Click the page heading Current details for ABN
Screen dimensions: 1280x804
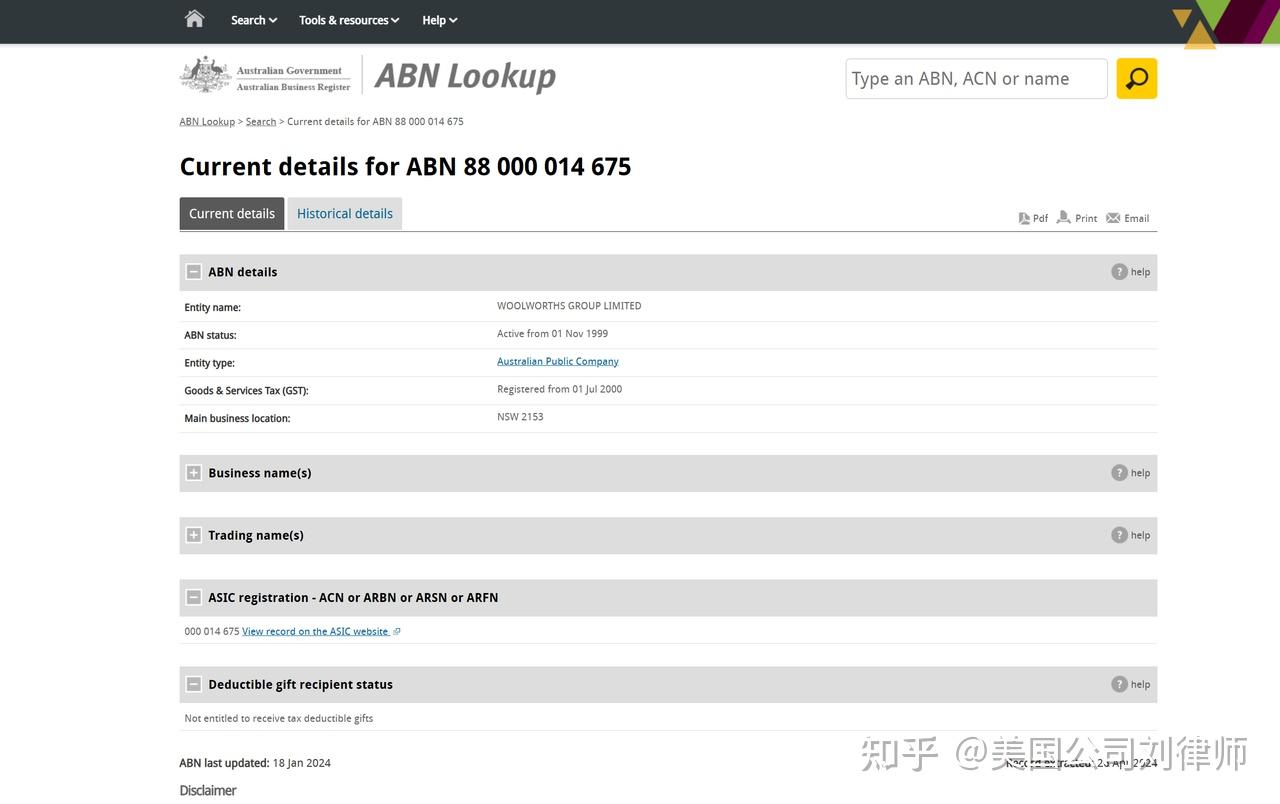coord(405,166)
